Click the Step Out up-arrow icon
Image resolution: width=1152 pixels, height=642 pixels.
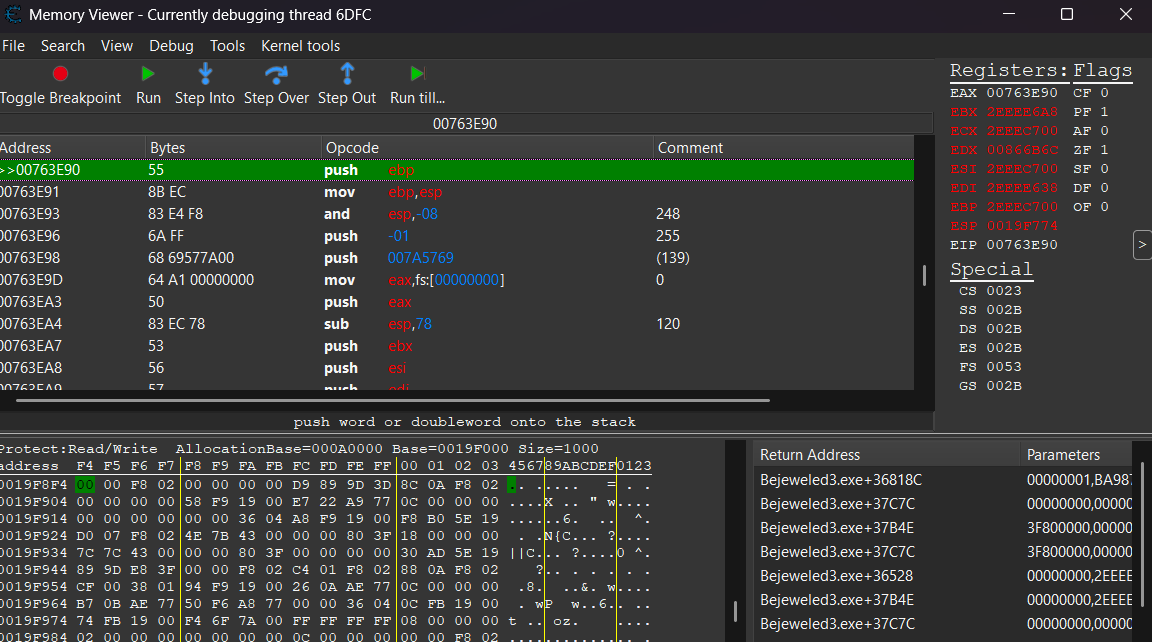click(347, 74)
